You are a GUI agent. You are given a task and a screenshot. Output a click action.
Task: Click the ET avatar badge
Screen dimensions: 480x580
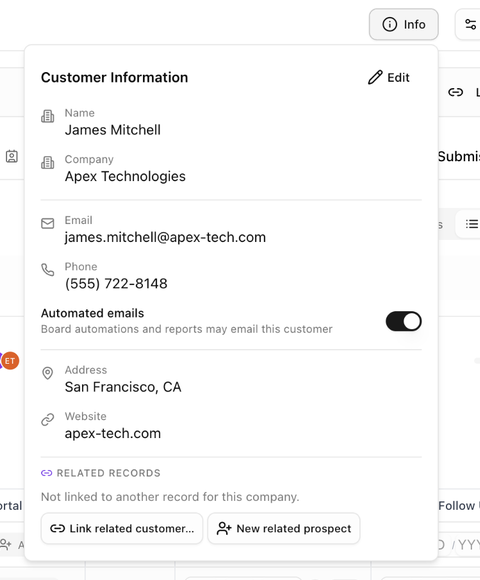[x=10, y=361]
